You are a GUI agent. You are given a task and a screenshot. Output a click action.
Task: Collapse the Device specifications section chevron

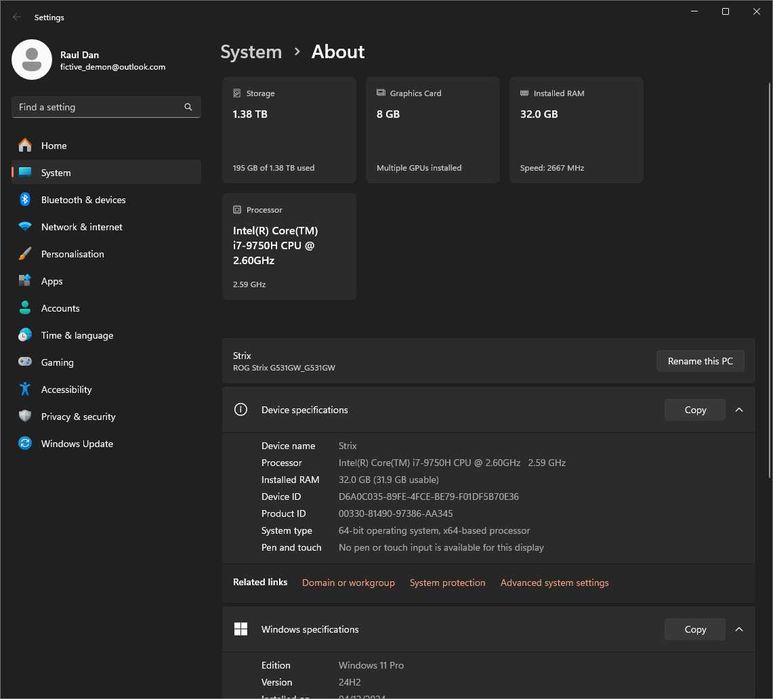739,410
